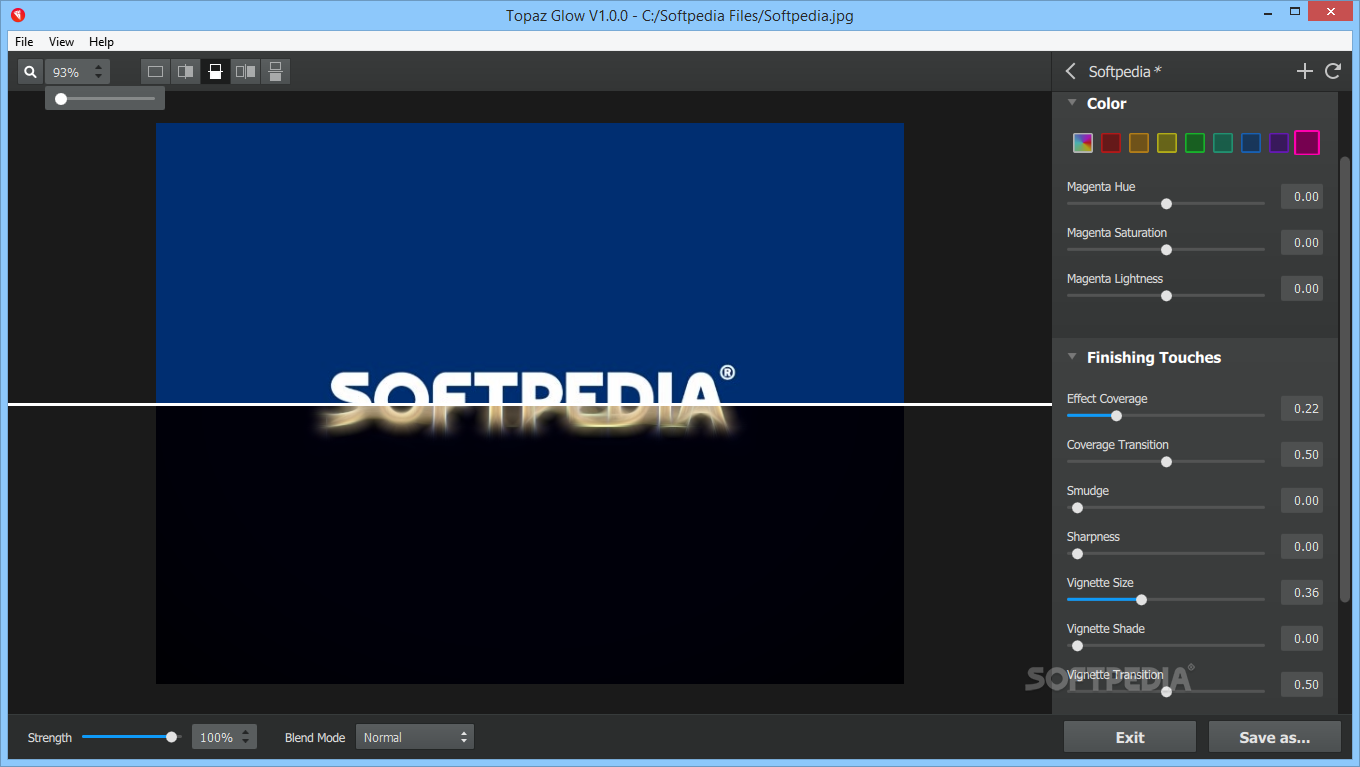Viewport: 1360px width, 767px height.
Task: Click the Smudge value field
Action: (1302, 501)
